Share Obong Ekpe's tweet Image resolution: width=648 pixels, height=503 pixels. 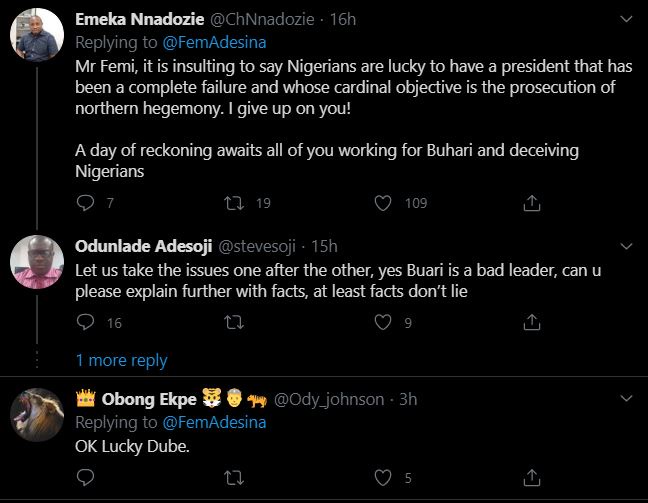pos(532,477)
